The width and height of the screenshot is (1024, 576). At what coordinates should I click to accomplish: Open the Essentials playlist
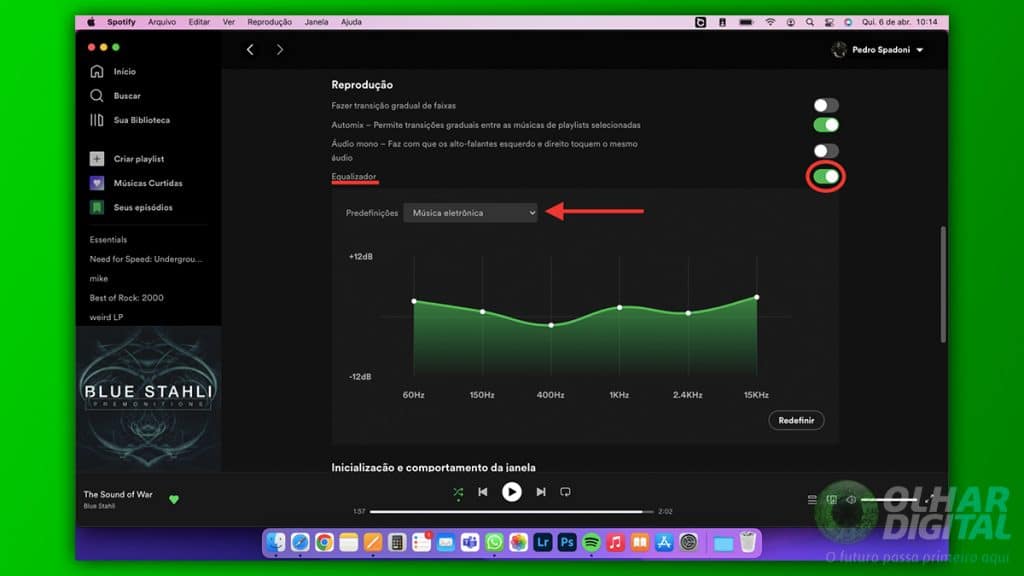pos(108,240)
